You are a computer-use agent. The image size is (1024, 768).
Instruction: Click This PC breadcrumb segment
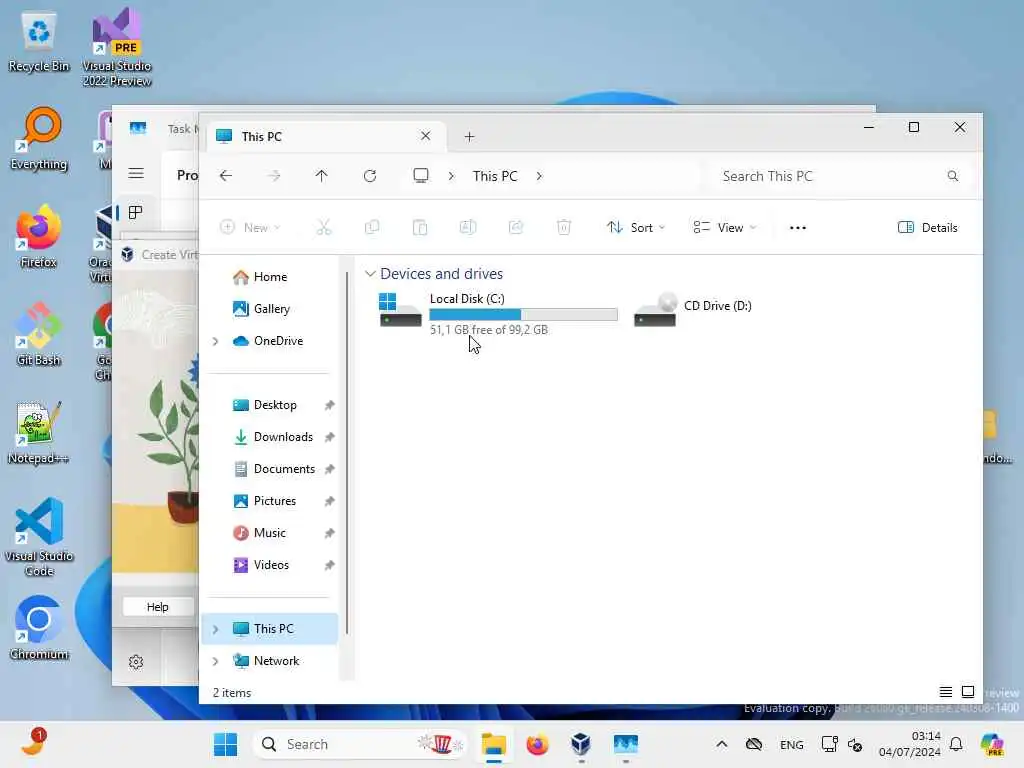(495, 176)
